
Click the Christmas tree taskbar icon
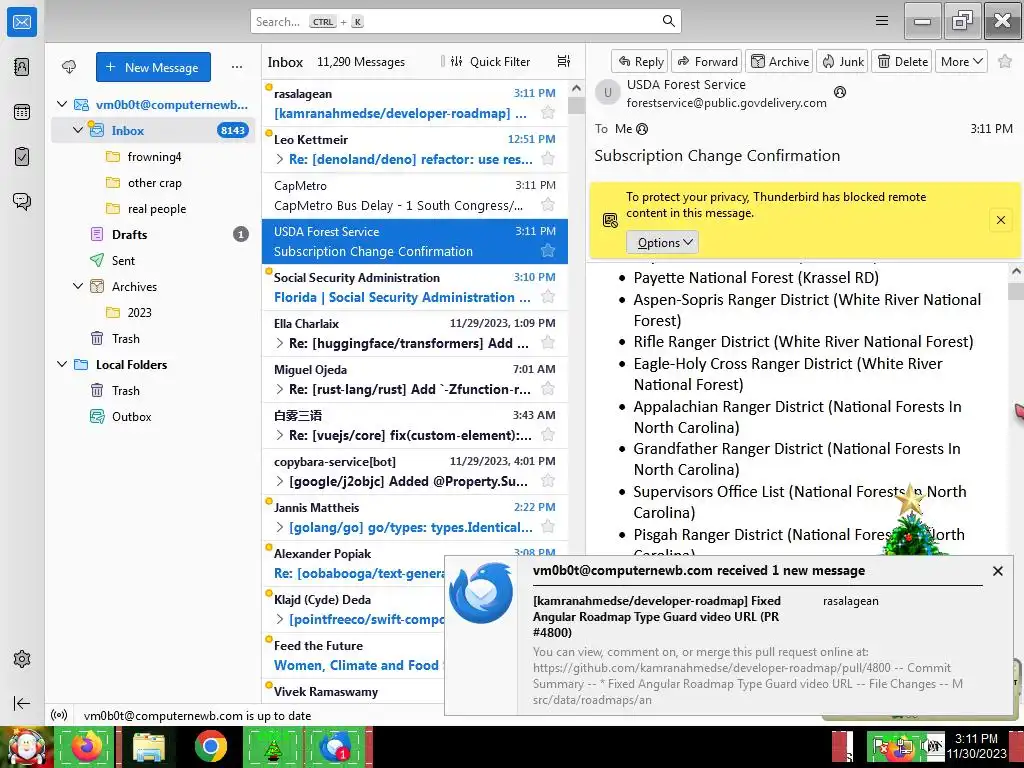click(272, 747)
